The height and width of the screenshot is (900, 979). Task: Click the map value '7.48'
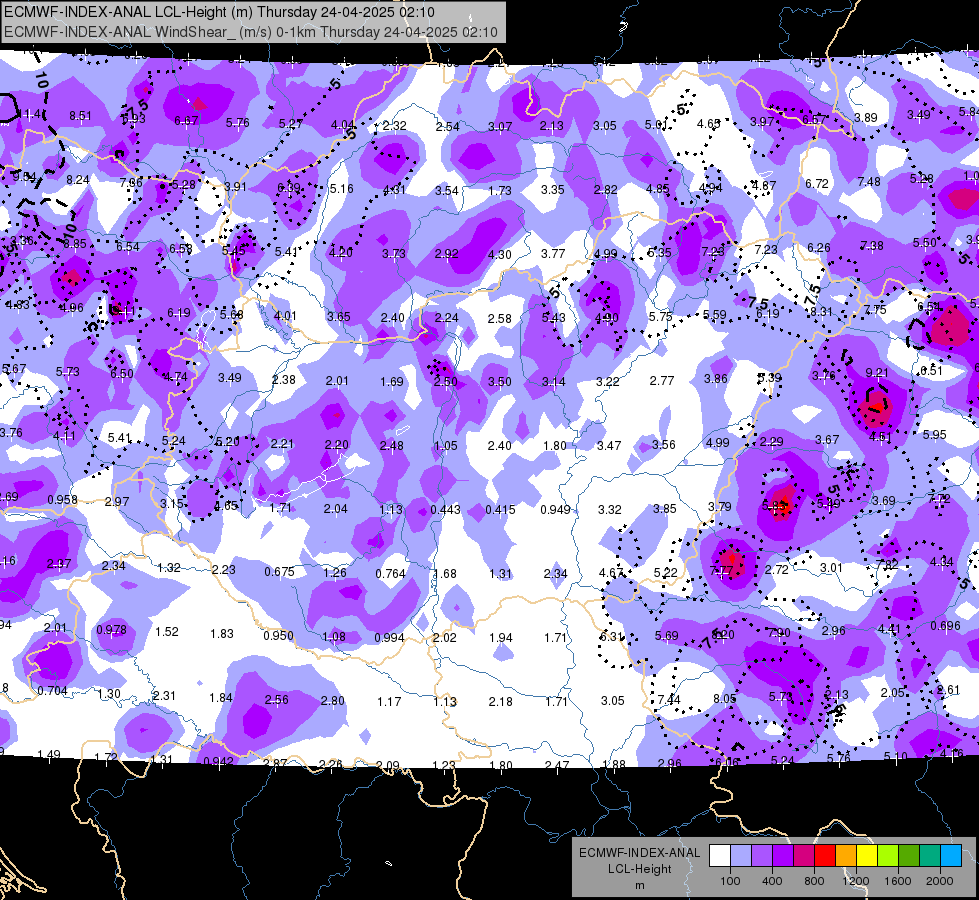point(869,182)
